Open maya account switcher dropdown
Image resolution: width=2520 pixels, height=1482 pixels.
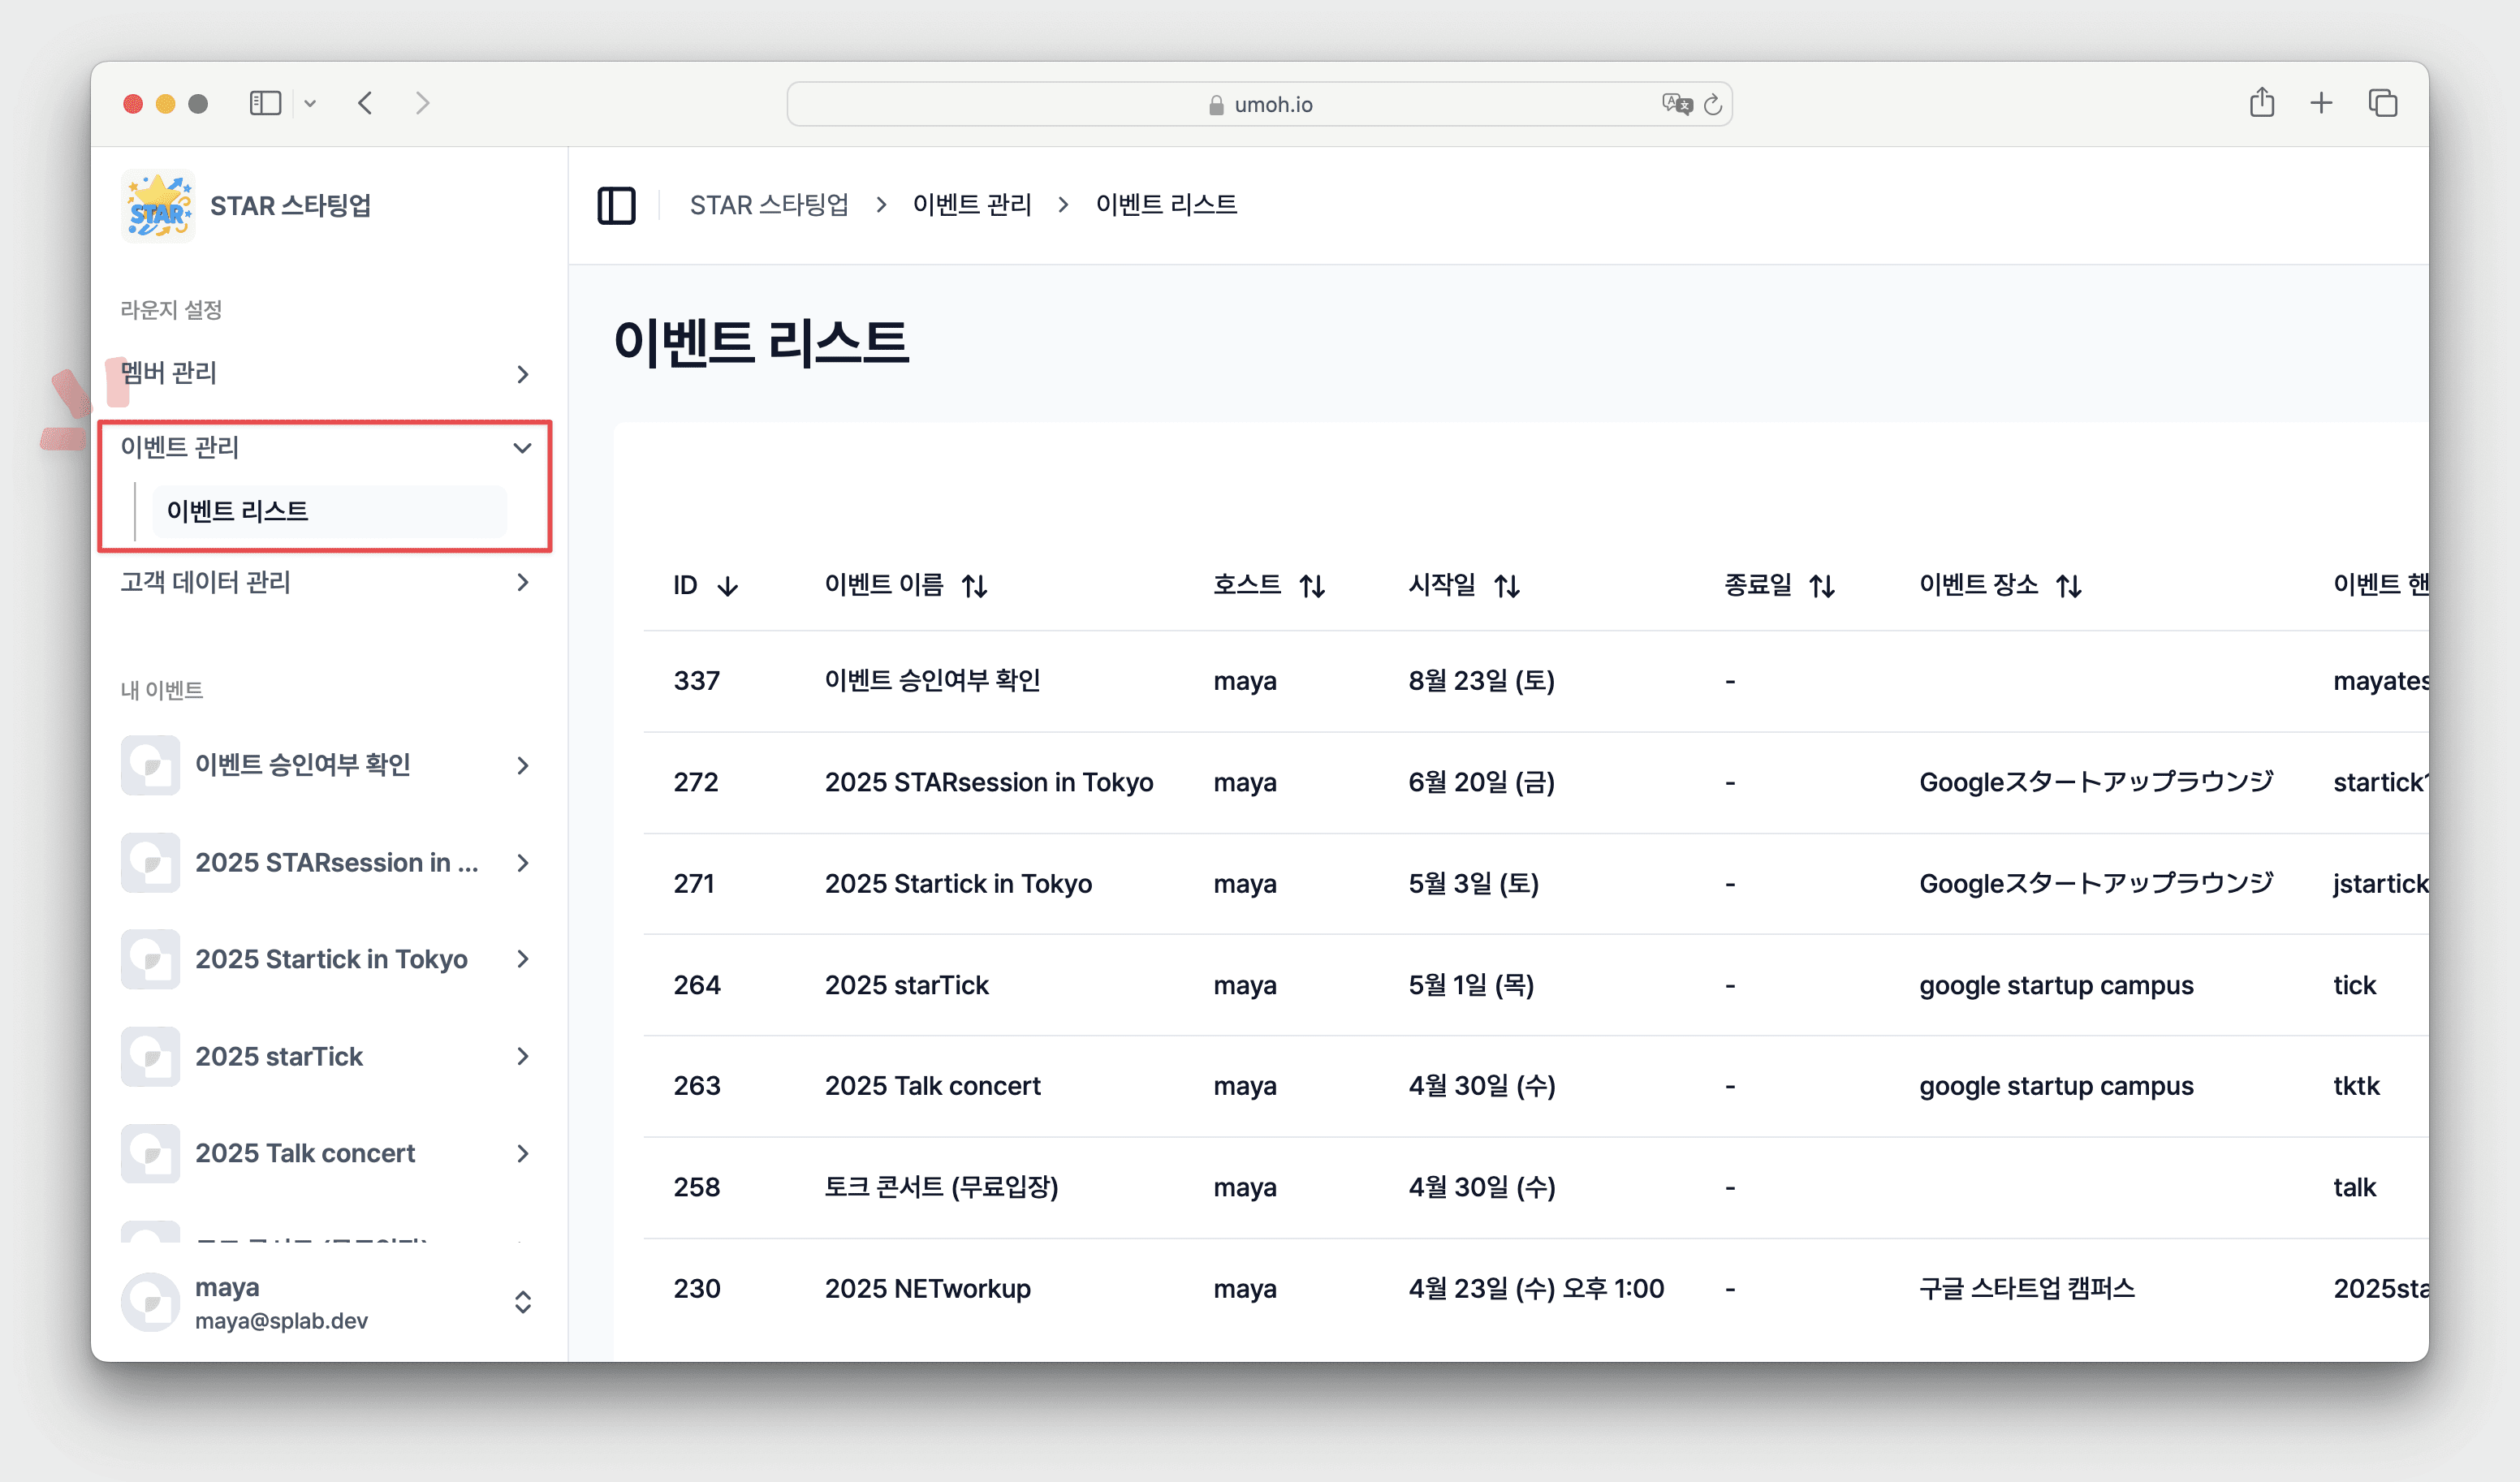pyautogui.click(x=521, y=1302)
